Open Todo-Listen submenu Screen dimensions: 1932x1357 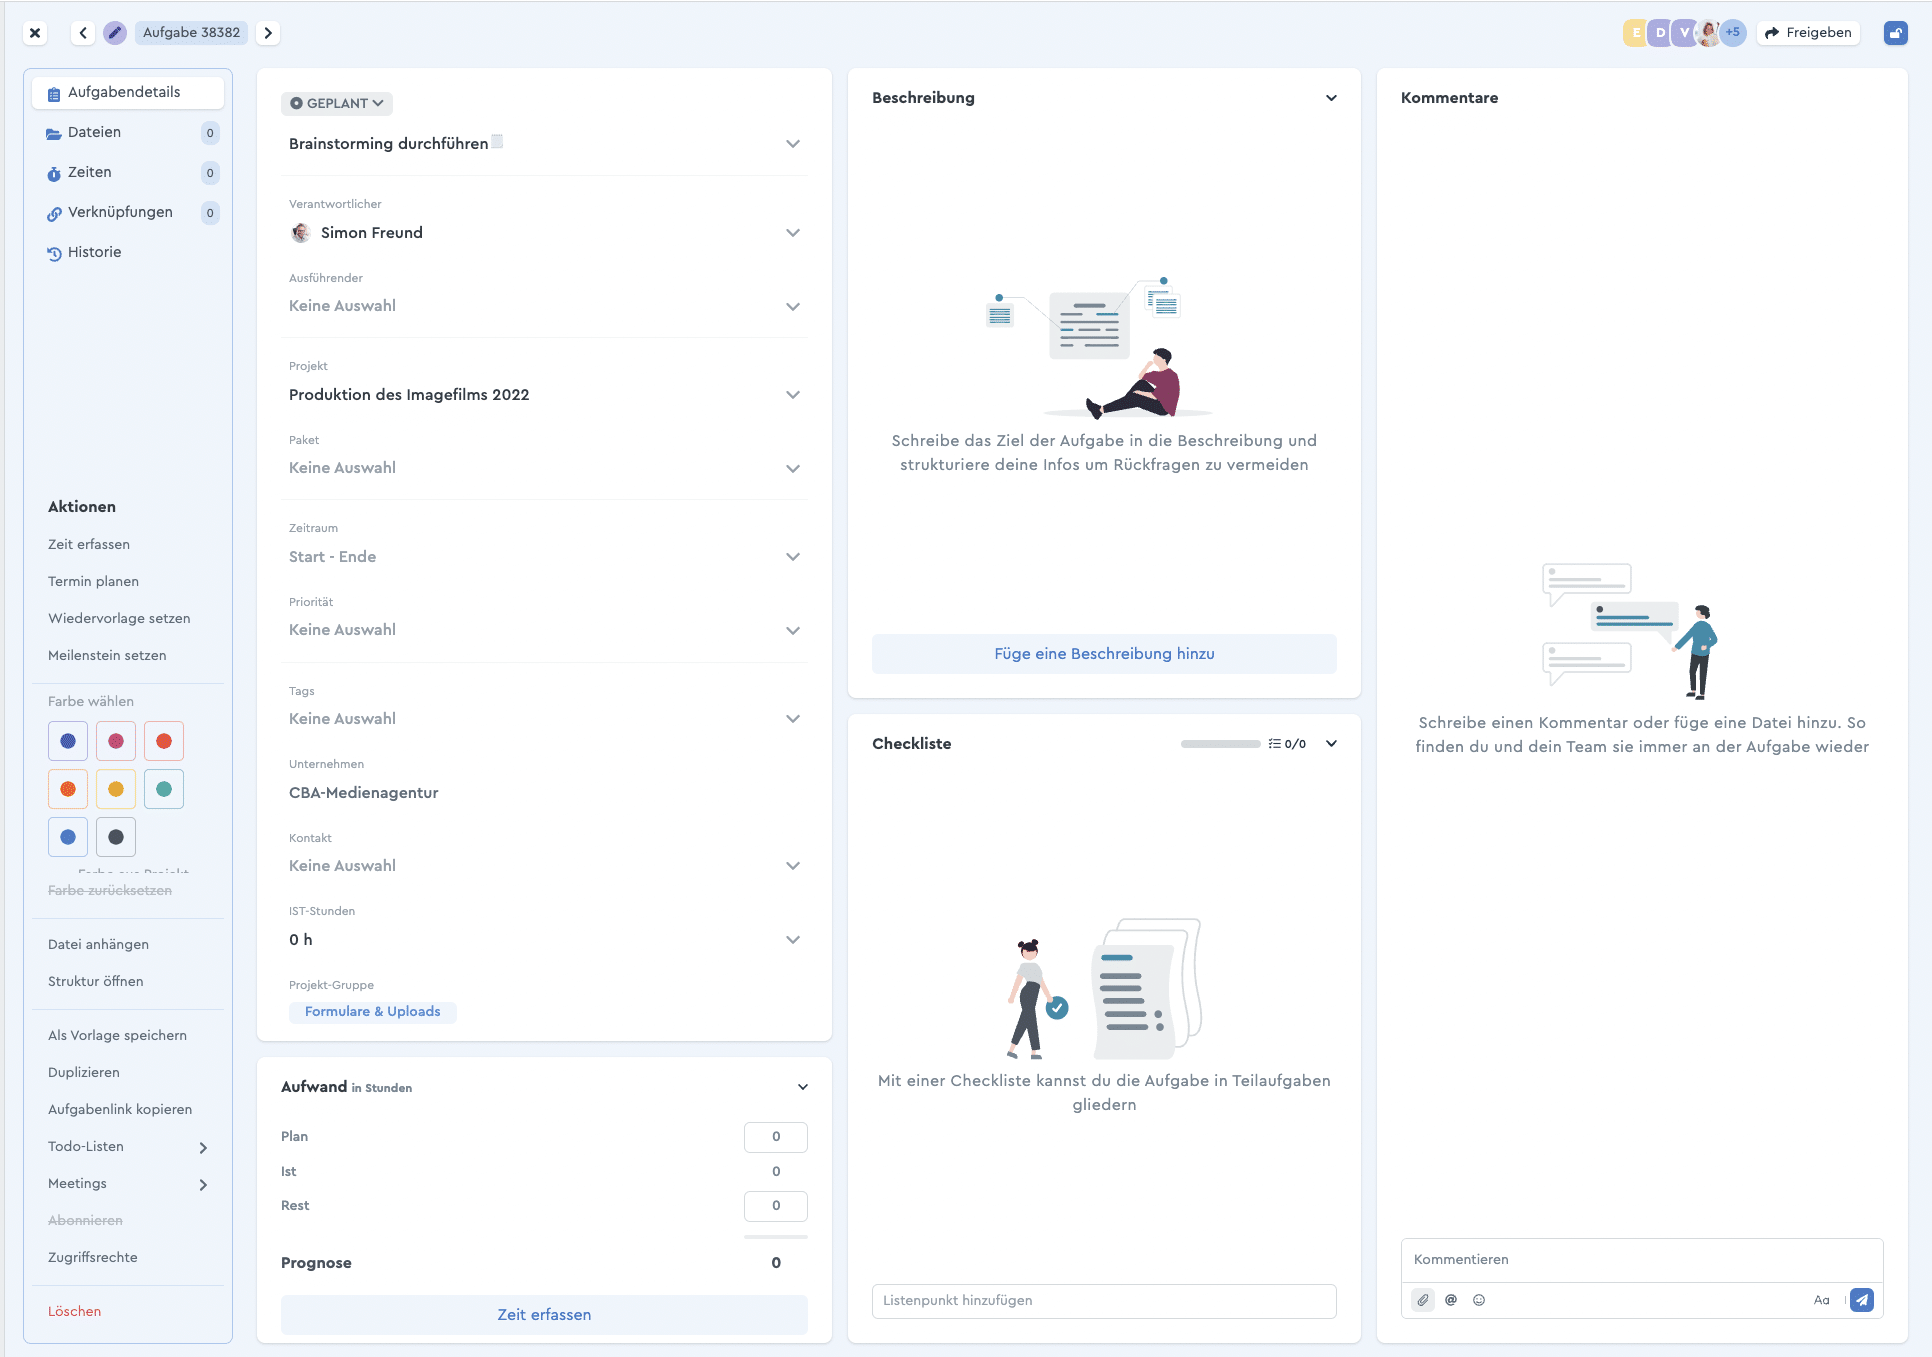click(x=128, y=1147)
